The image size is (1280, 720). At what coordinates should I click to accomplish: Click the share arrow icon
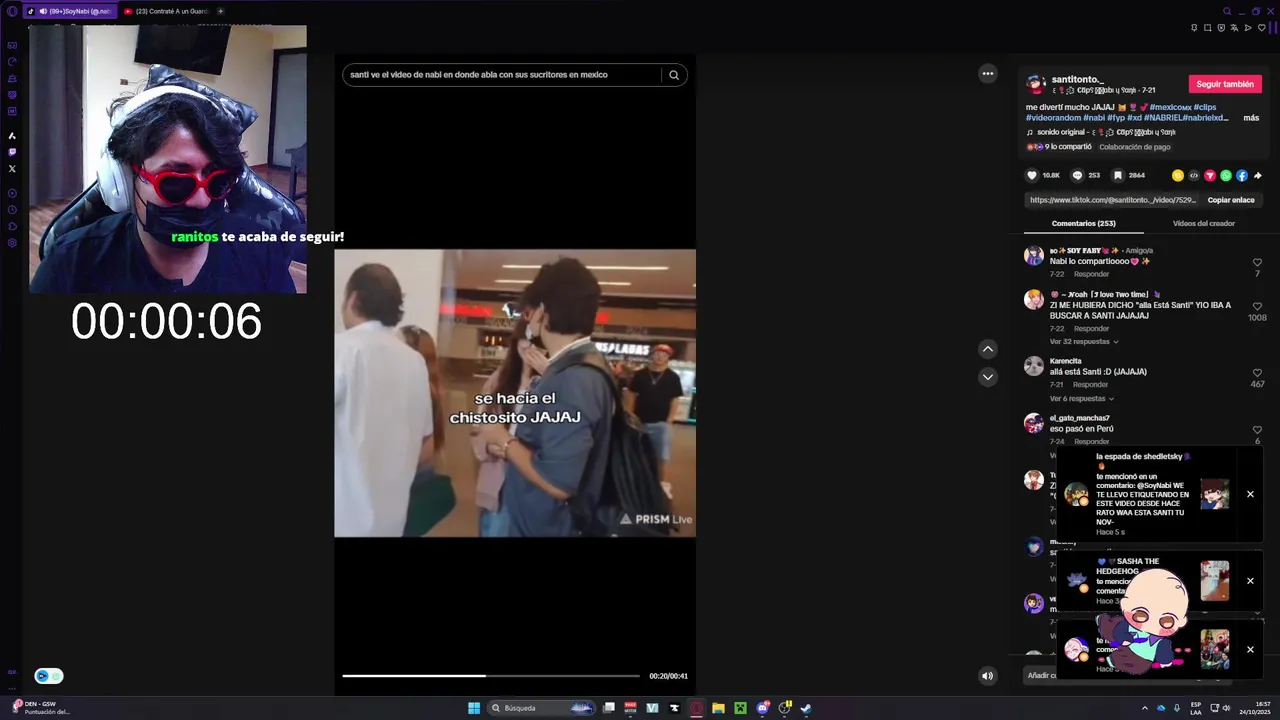(x=1258, y=175)
